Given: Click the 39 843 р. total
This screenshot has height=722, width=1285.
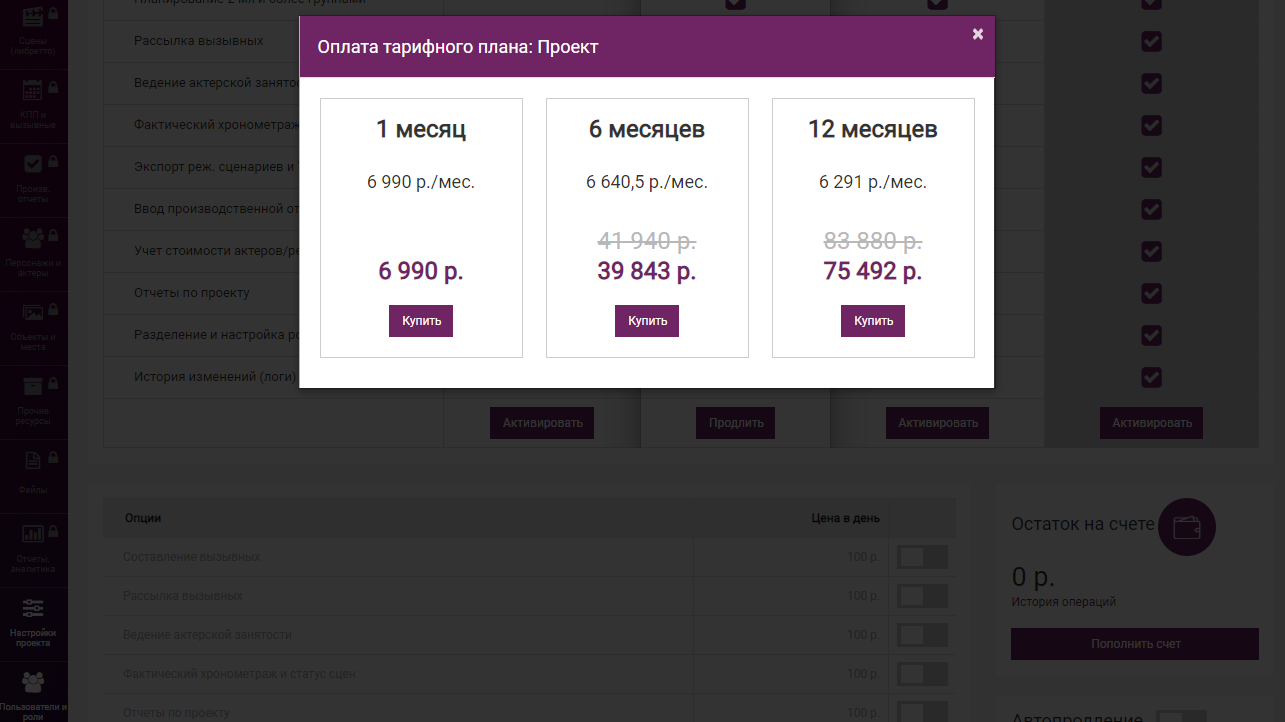Looking at the screenshot, I should (647, 271).
